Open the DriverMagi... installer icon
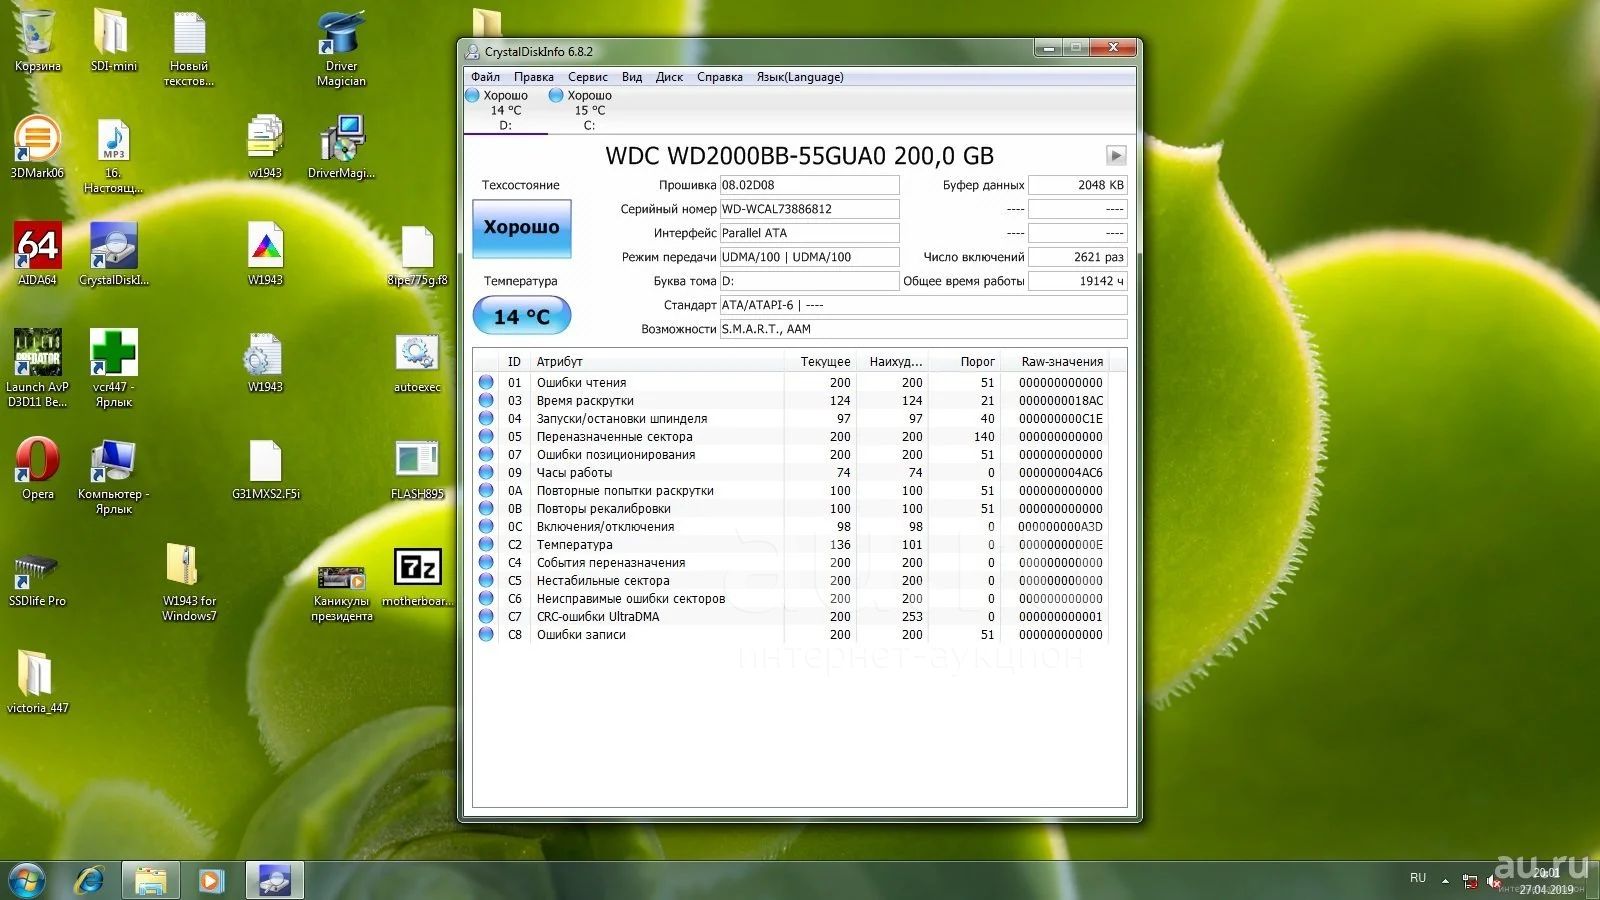This screenshot has height=900, width=1600. [341, 148]
